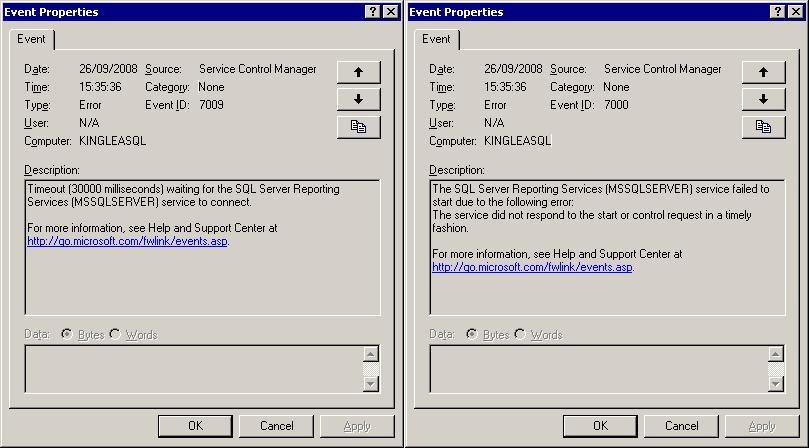809x448 pixels.
Task: Click Apply in Event ID 7009 dialog
Action: click(357, 426)
